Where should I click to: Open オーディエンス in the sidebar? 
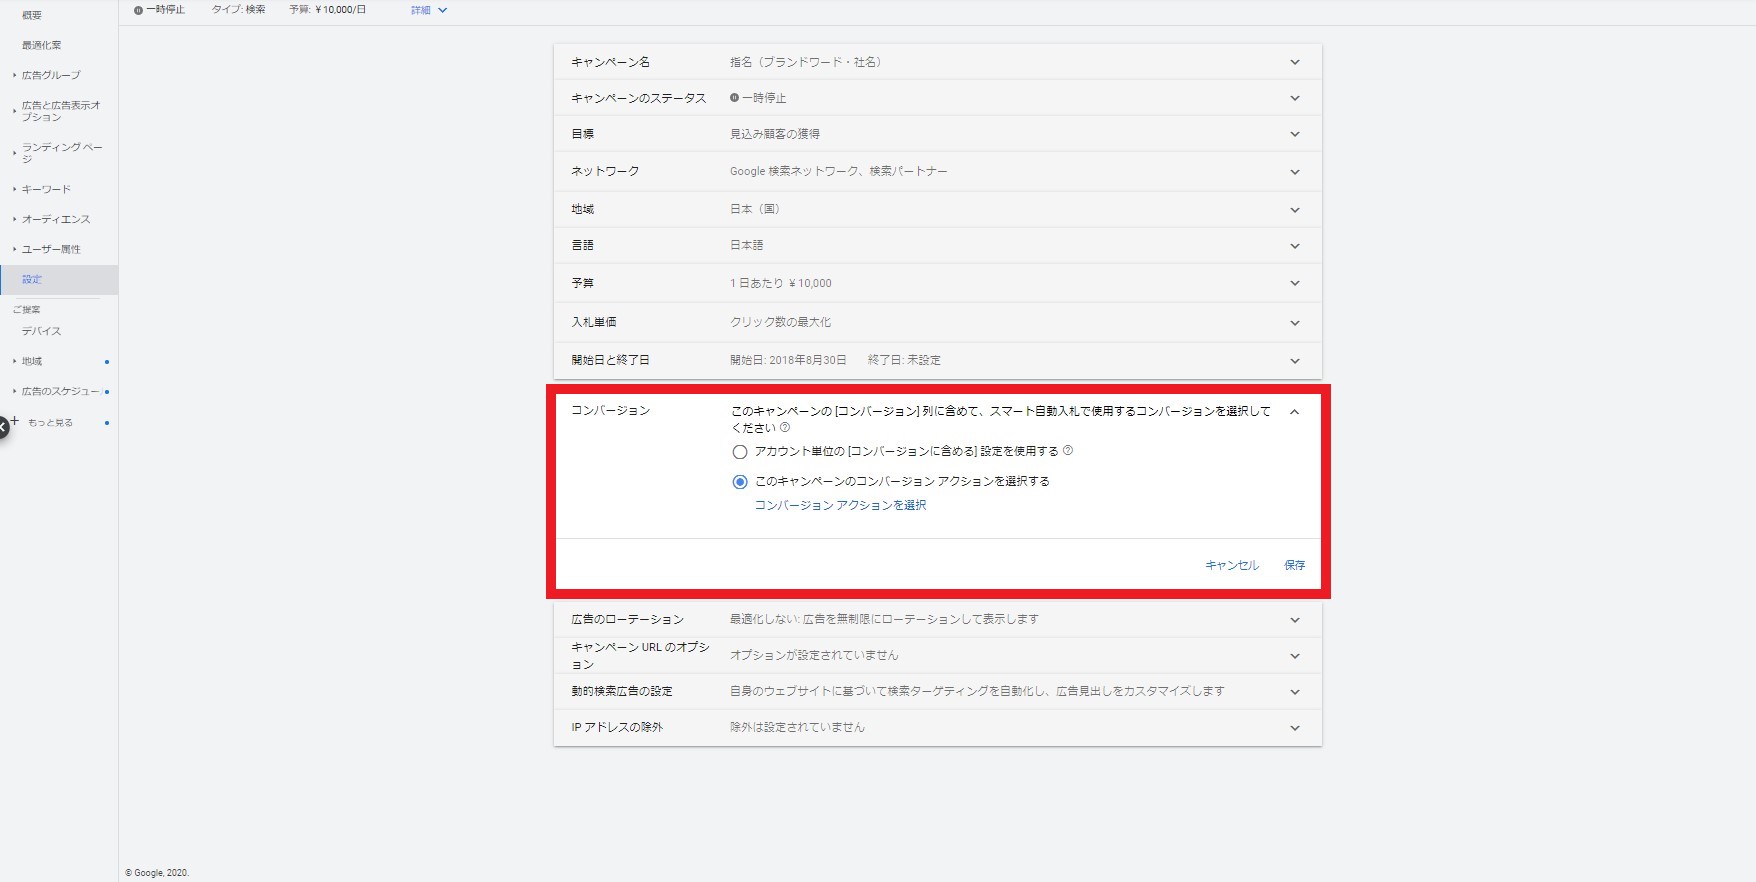(56, 219)
